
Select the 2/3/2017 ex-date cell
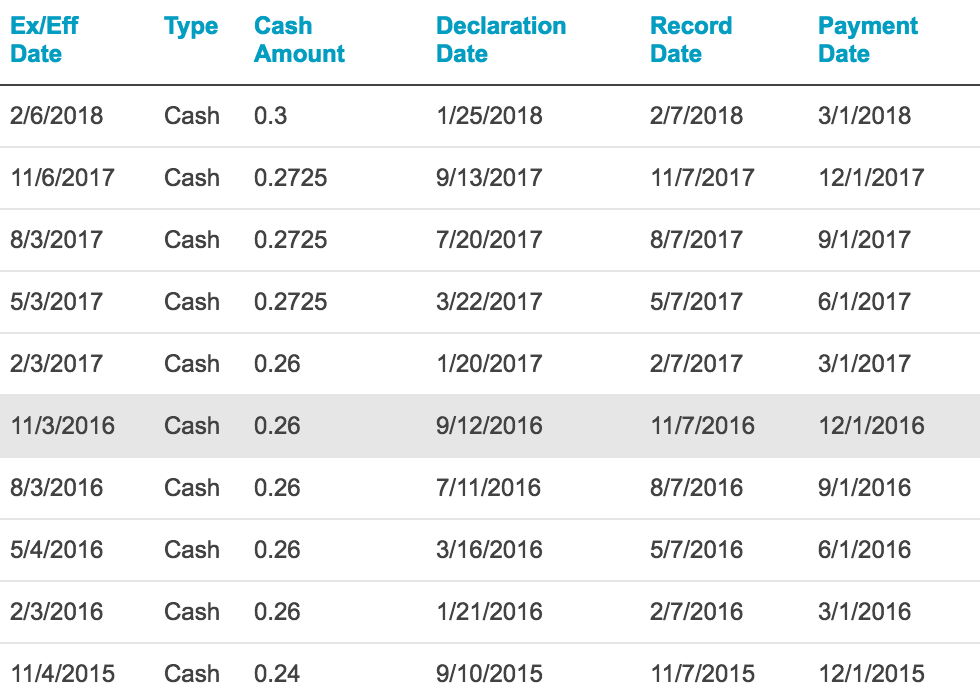(57, 364)
